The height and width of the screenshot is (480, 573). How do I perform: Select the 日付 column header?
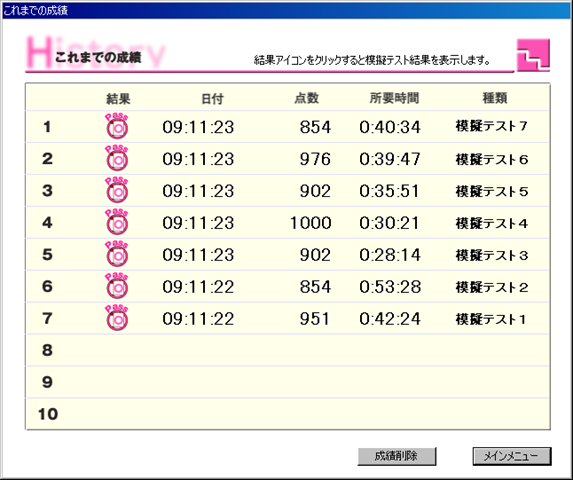tap(212, 99)
